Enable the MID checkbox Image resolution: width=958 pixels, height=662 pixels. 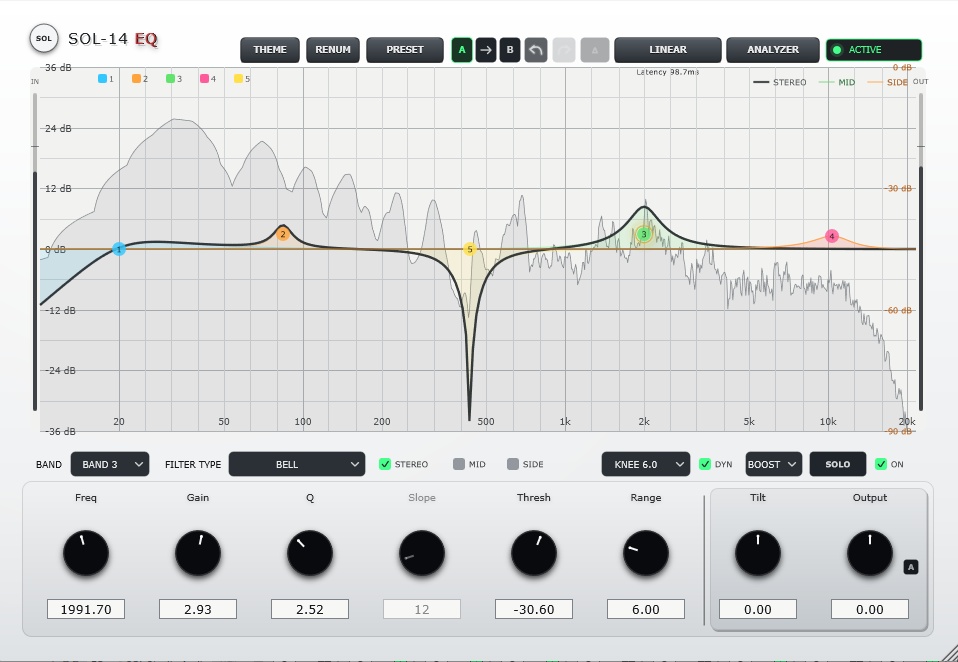tap(459, 464)
